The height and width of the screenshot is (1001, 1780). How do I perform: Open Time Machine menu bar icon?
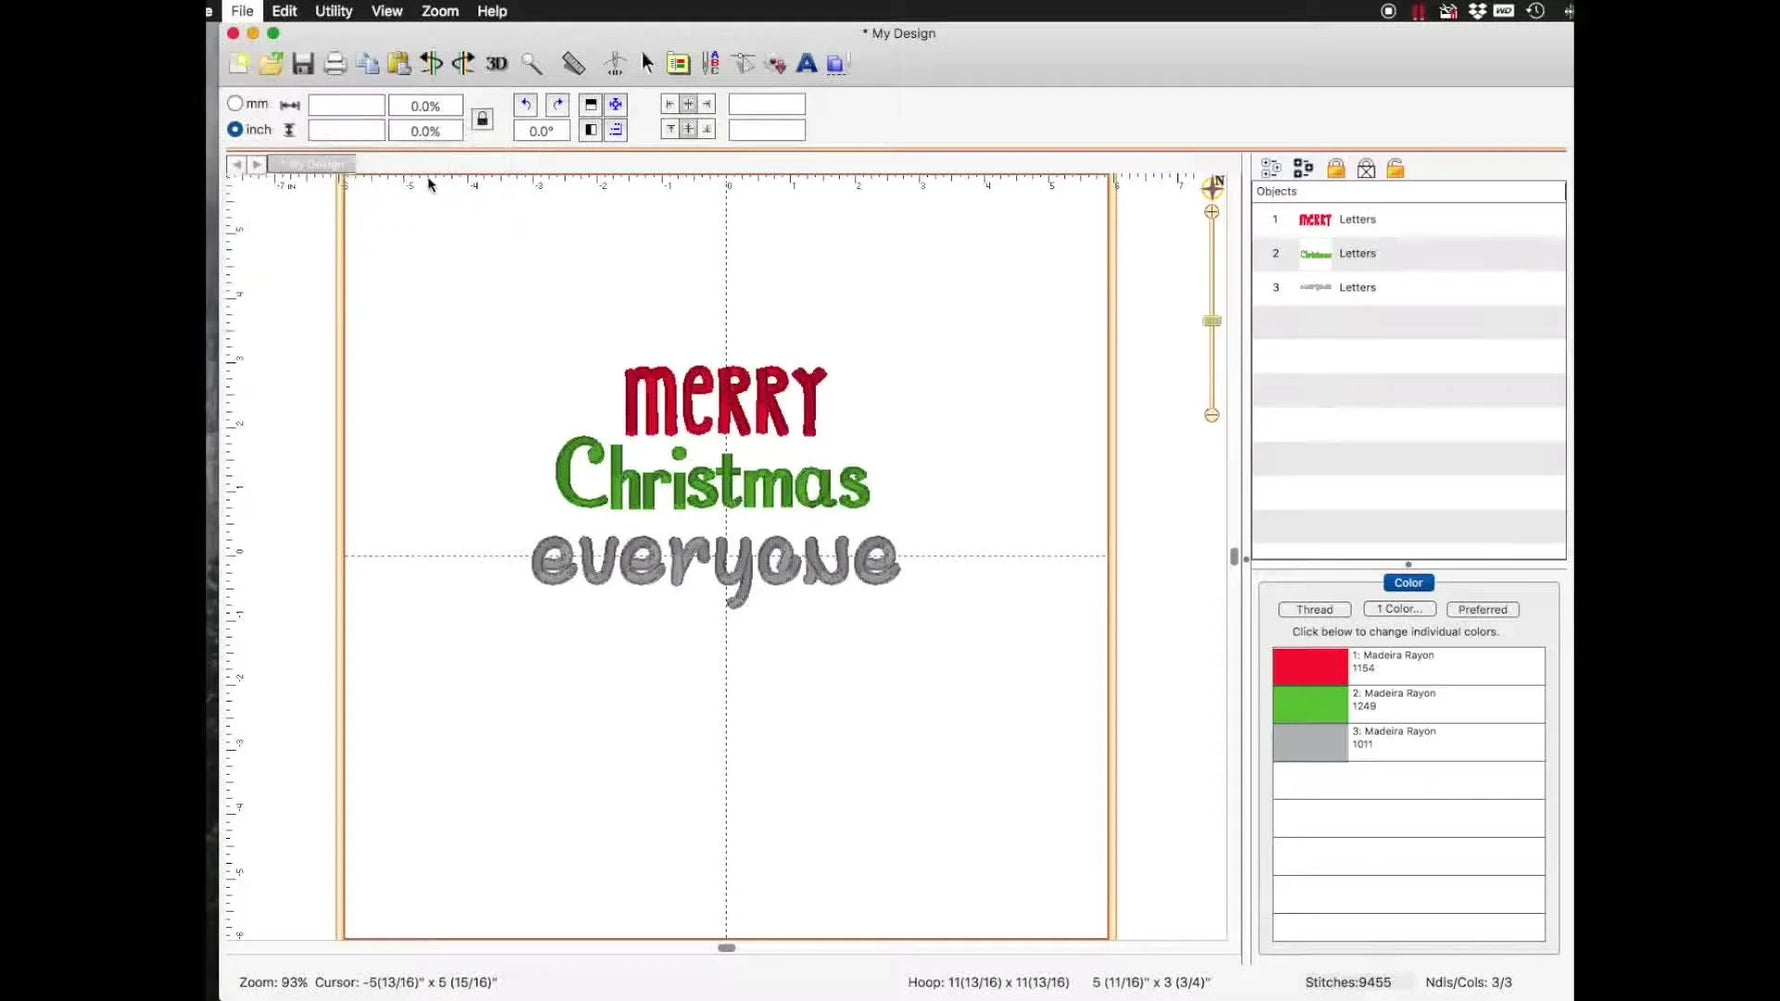pos(1536,11)
